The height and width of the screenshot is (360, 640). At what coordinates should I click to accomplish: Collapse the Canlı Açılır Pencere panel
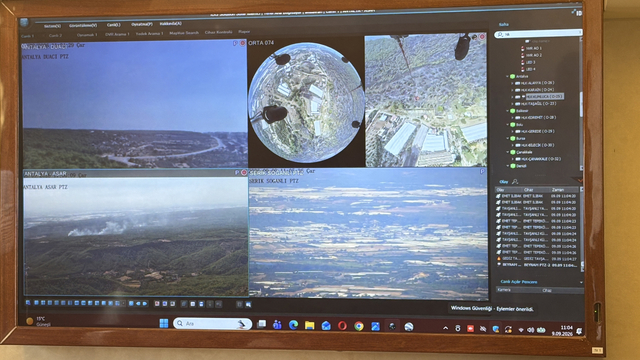coord(581,282)
